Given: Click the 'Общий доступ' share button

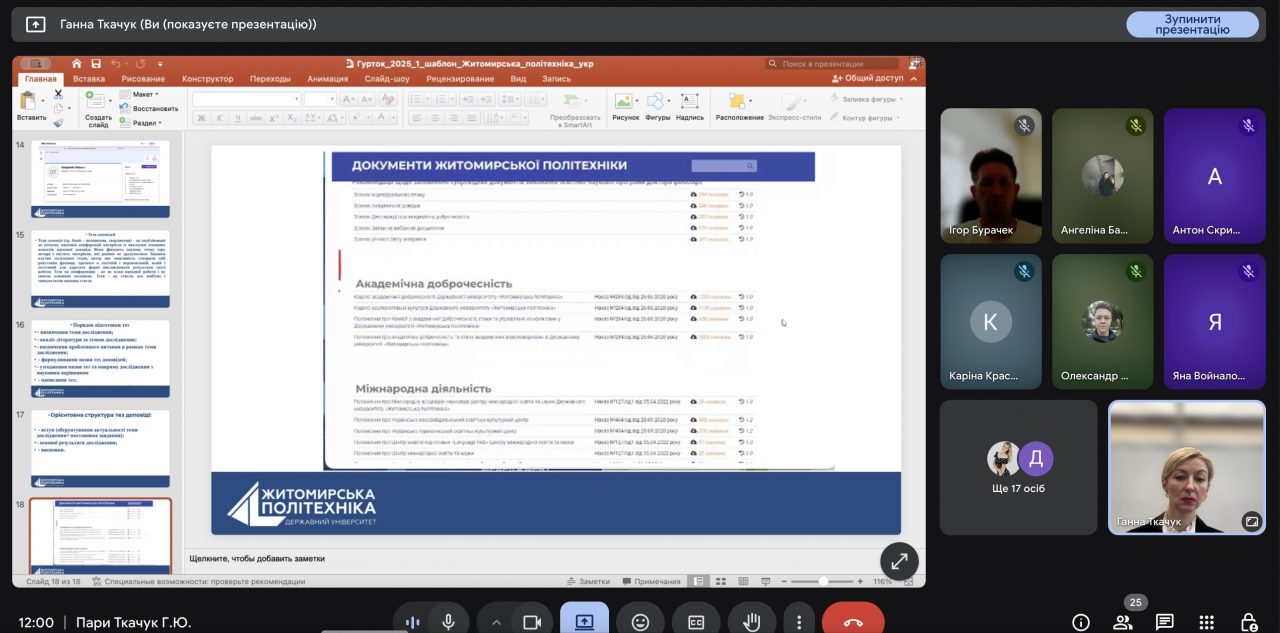Looking at the screenshot, I should [x=868, y=78].
